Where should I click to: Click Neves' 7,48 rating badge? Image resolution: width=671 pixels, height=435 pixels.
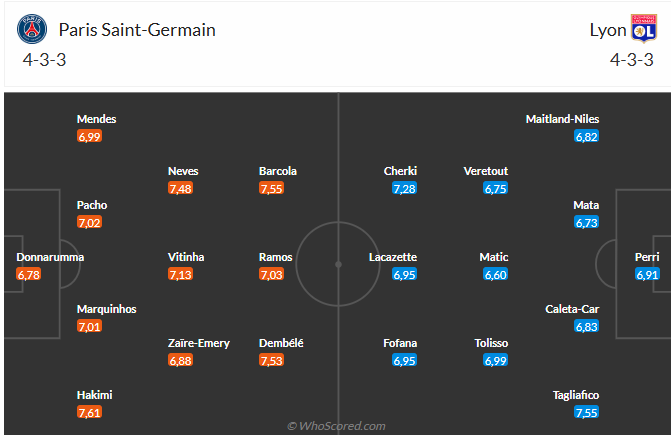pos(180,188)
